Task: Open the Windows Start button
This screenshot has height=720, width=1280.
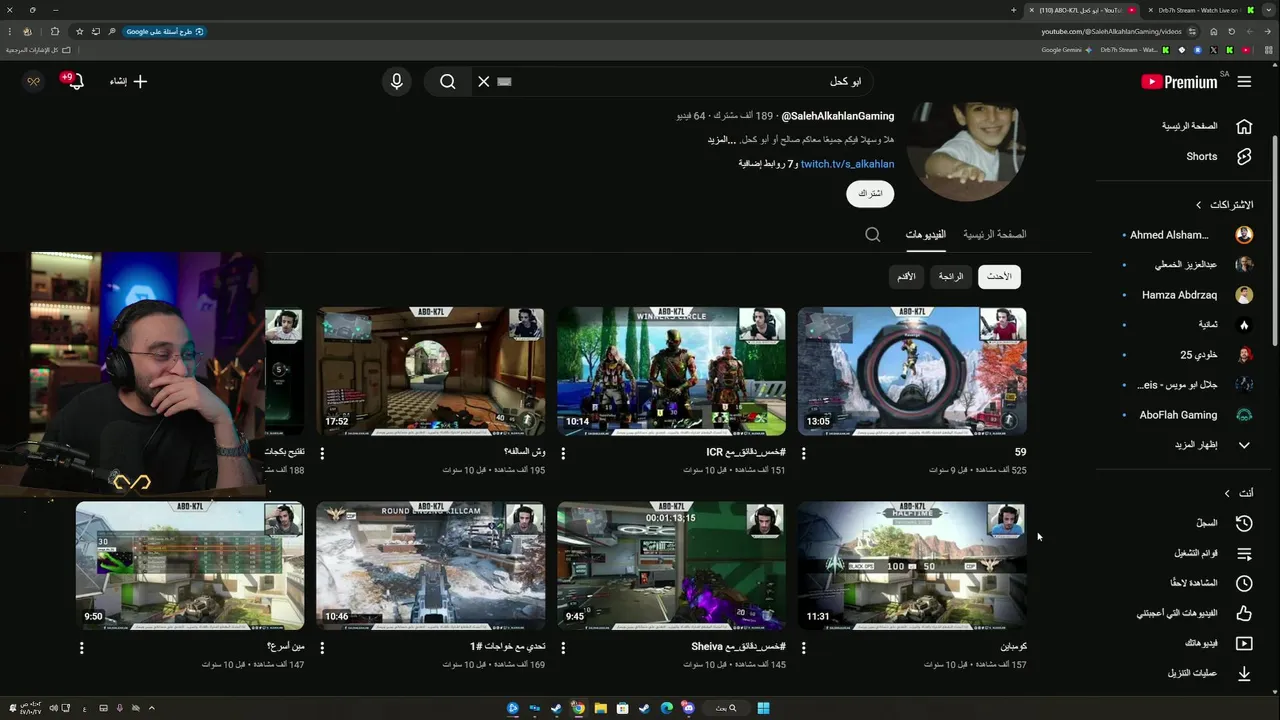Action: [763, 708]
